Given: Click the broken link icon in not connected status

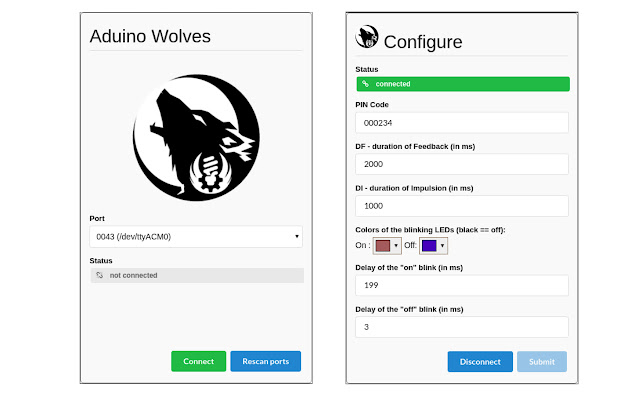Looking at the screenshot, I should pyautogui.click(x=99, y=276).
